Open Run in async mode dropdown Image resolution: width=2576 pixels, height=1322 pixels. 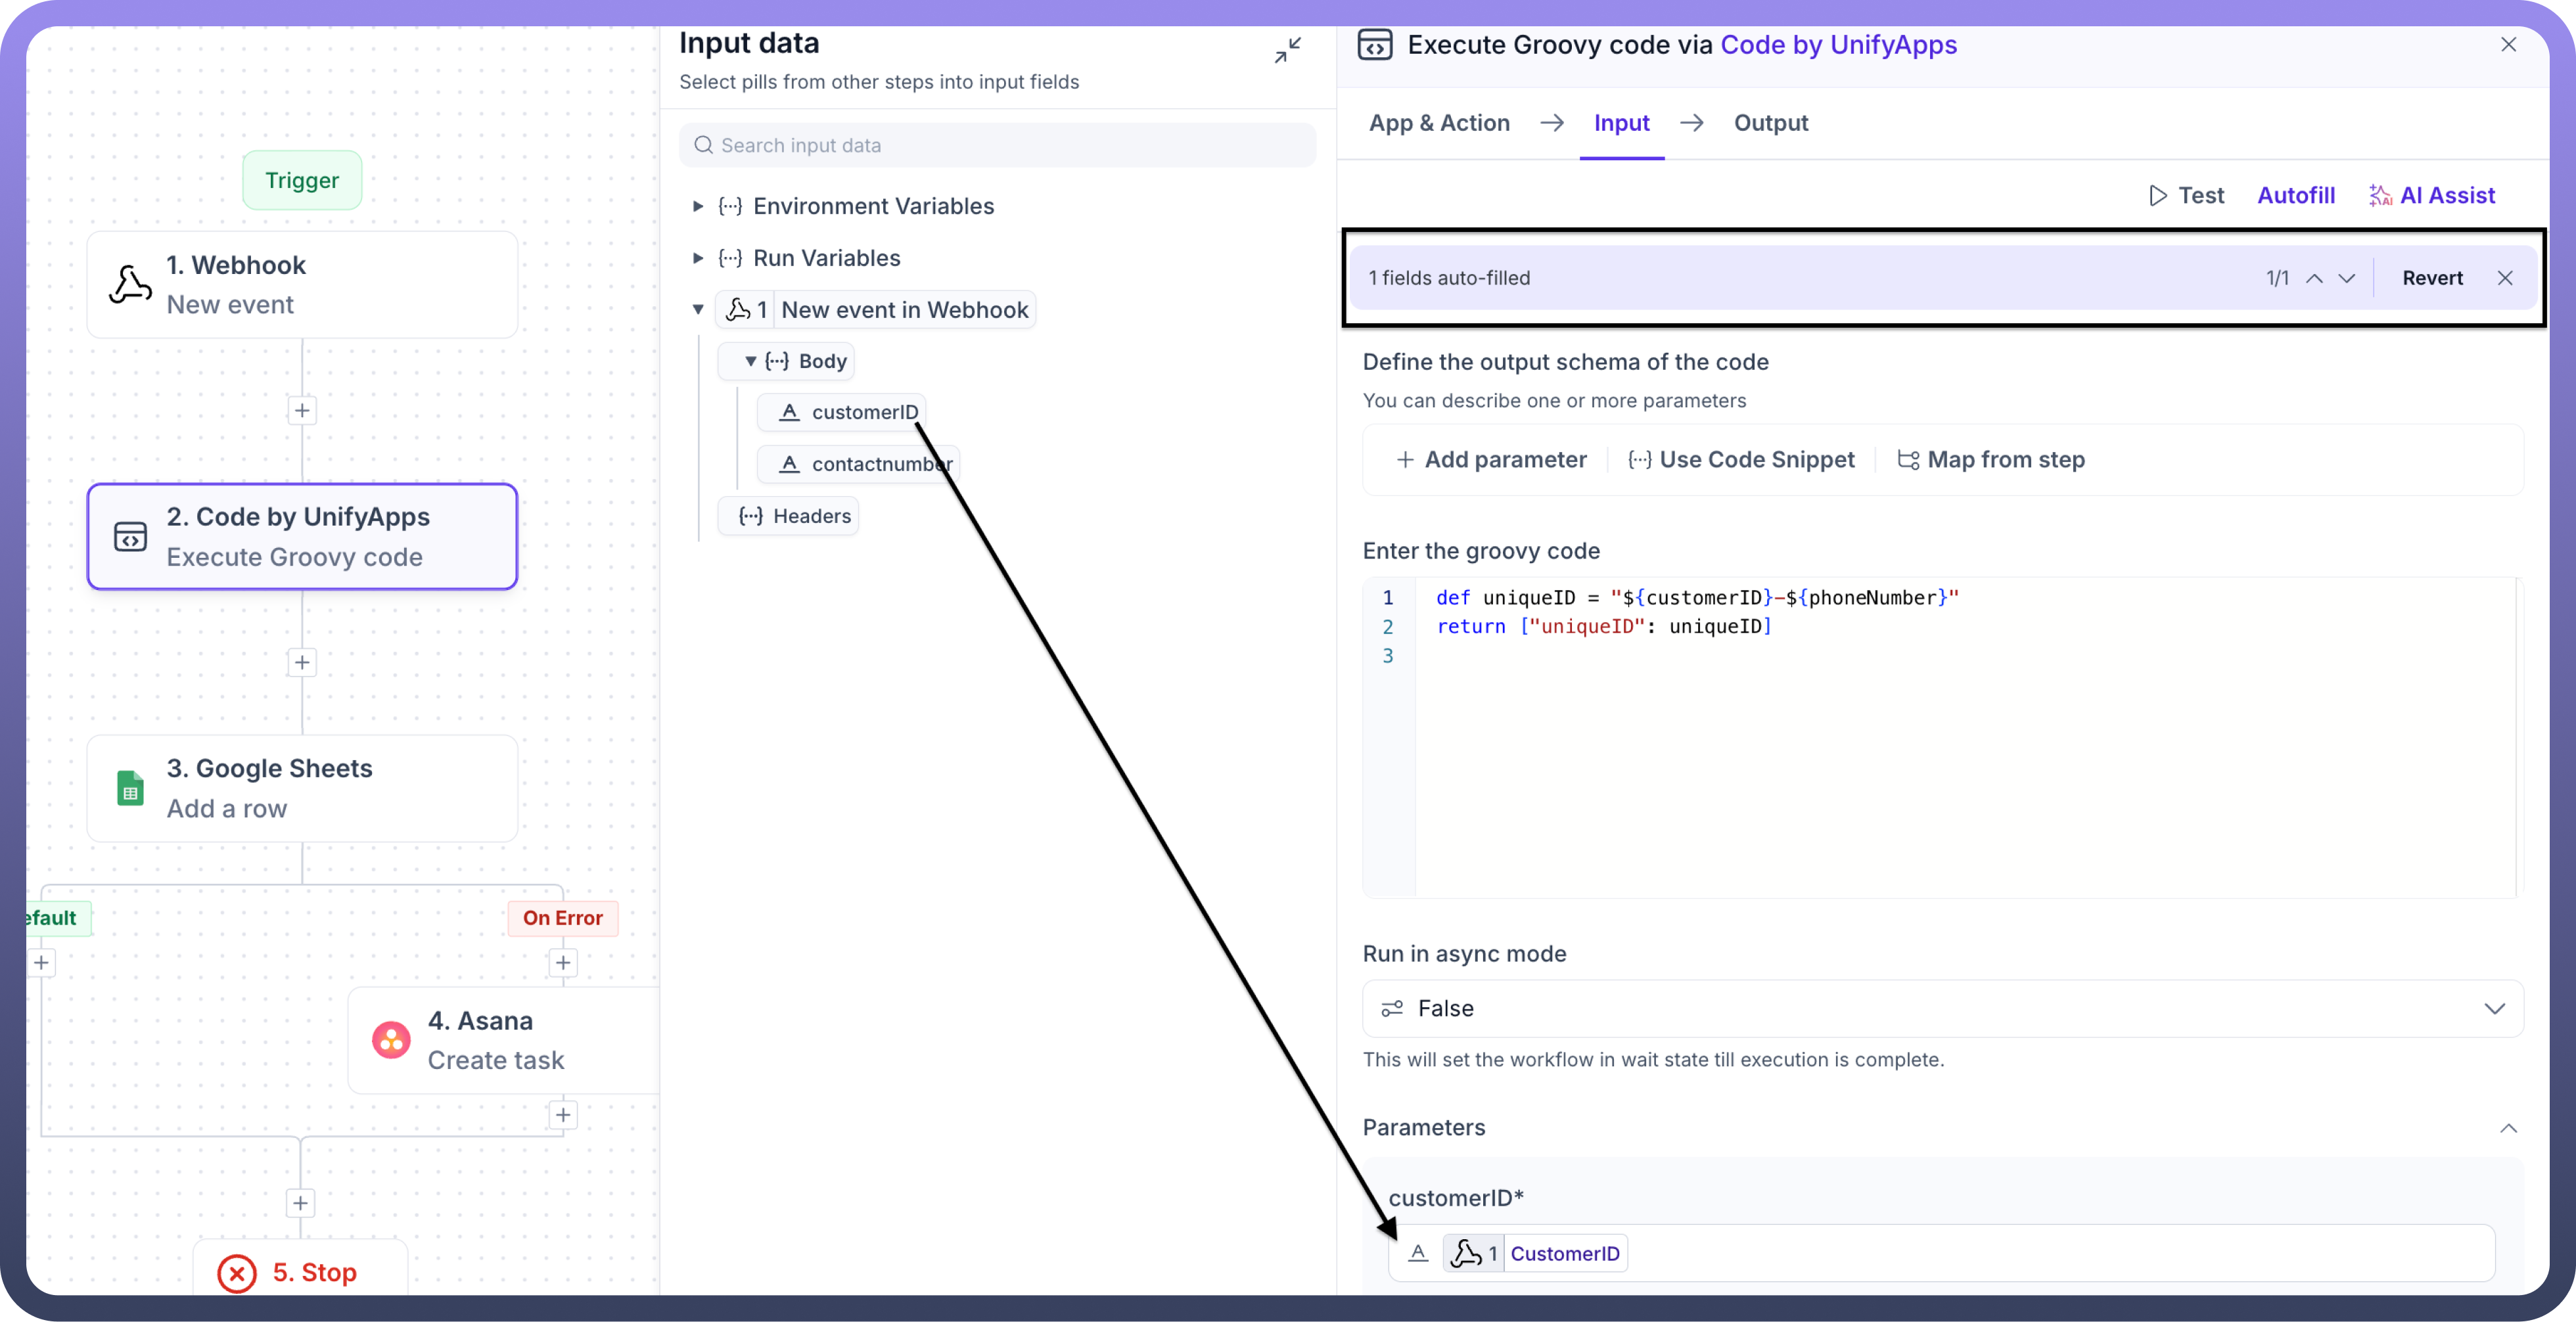1941,1008
